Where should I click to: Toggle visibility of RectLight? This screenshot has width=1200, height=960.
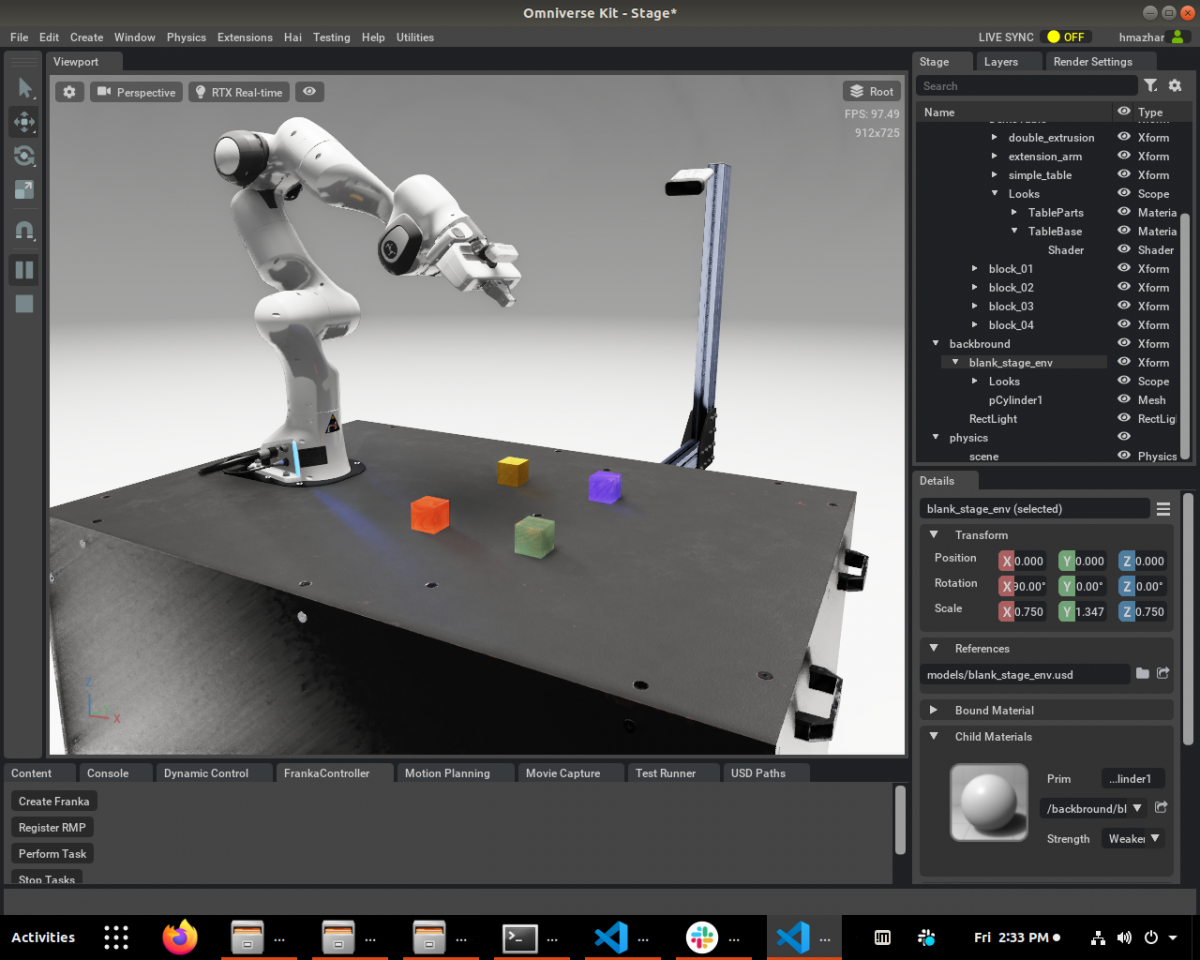[x=1124, y=419]
